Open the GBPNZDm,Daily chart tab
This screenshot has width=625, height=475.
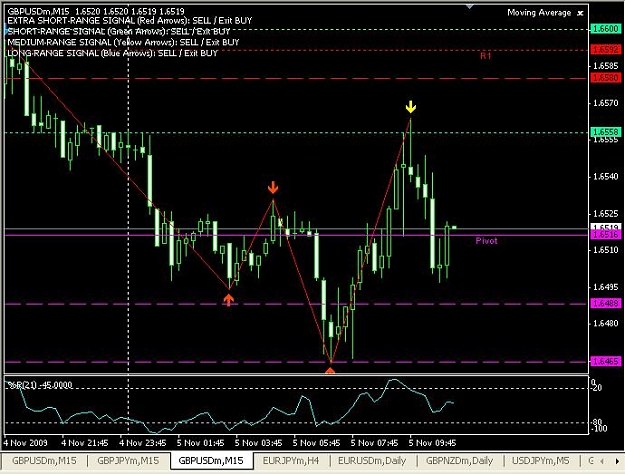459,461
